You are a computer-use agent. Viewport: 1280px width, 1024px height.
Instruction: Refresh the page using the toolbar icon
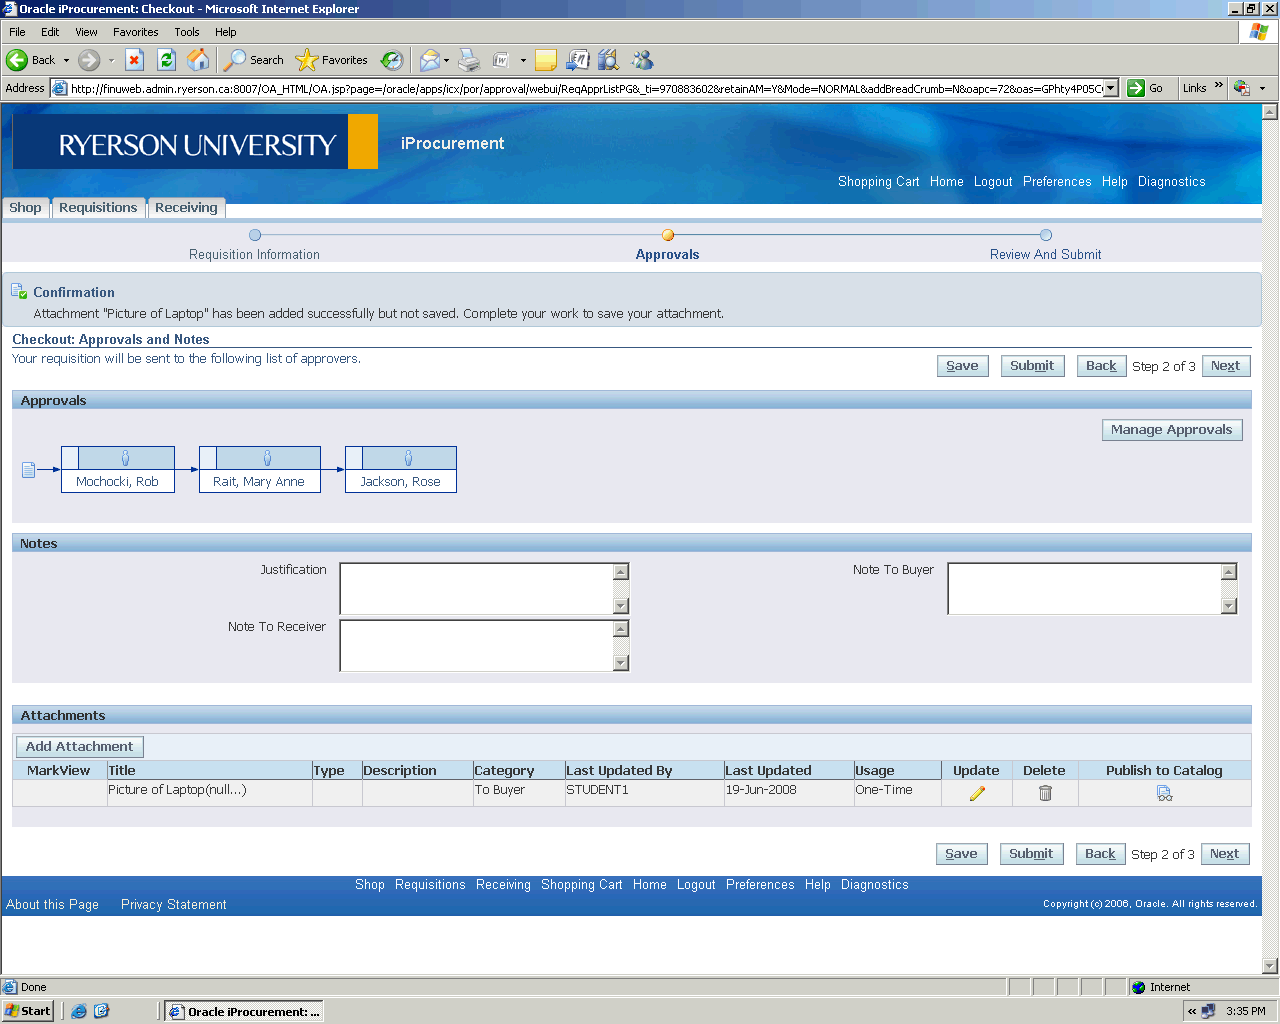(167, 60)
